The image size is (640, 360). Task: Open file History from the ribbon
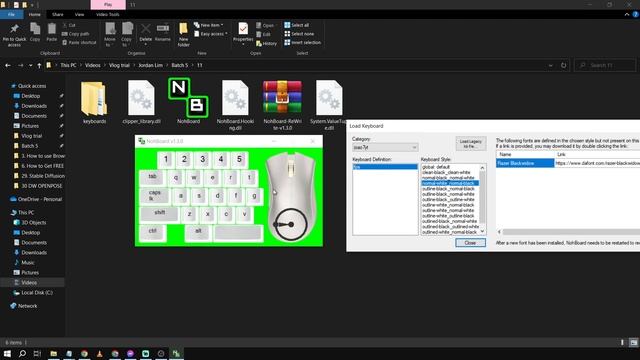point(267,43)
